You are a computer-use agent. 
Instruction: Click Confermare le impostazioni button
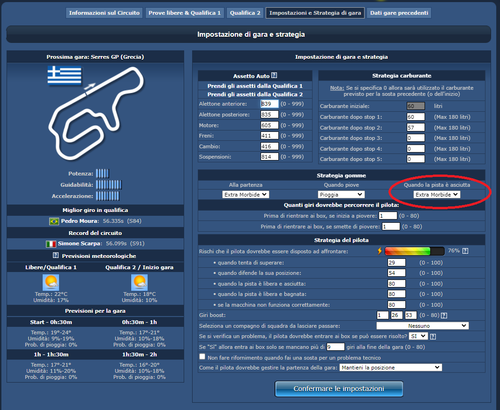point(339,389)
